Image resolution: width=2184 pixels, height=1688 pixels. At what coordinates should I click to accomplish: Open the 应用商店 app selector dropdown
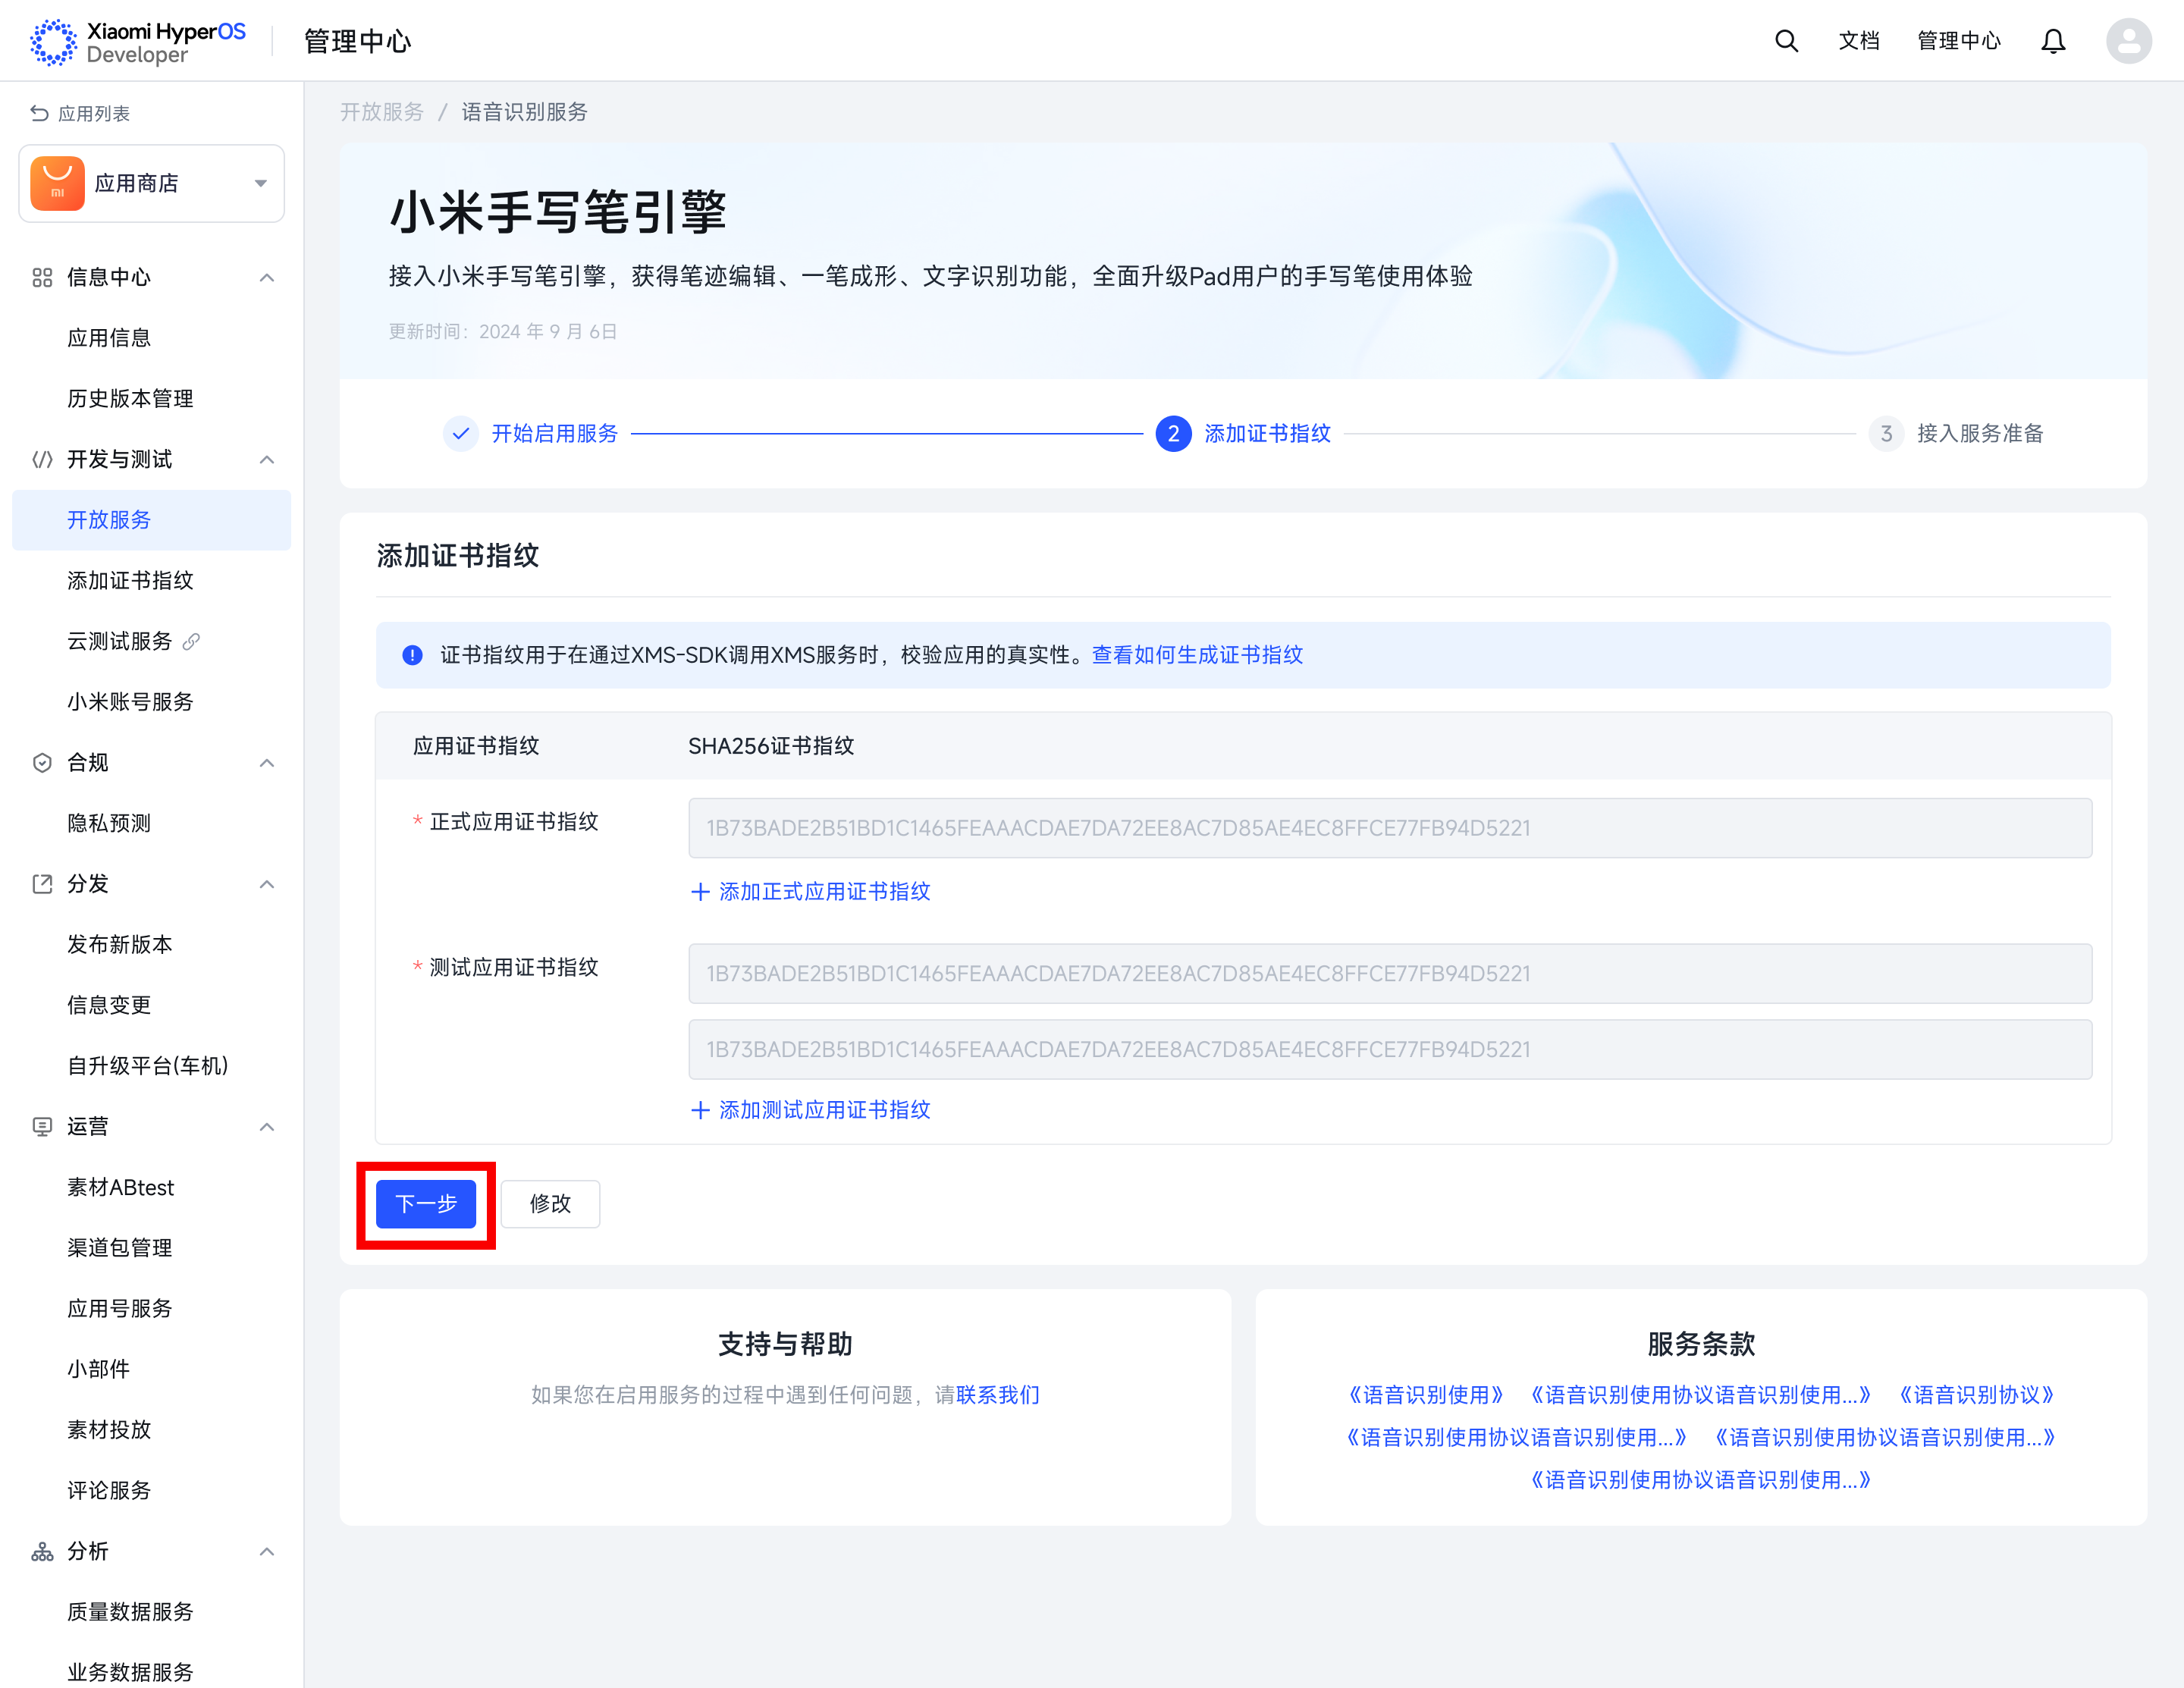click(x=152, y=183)
